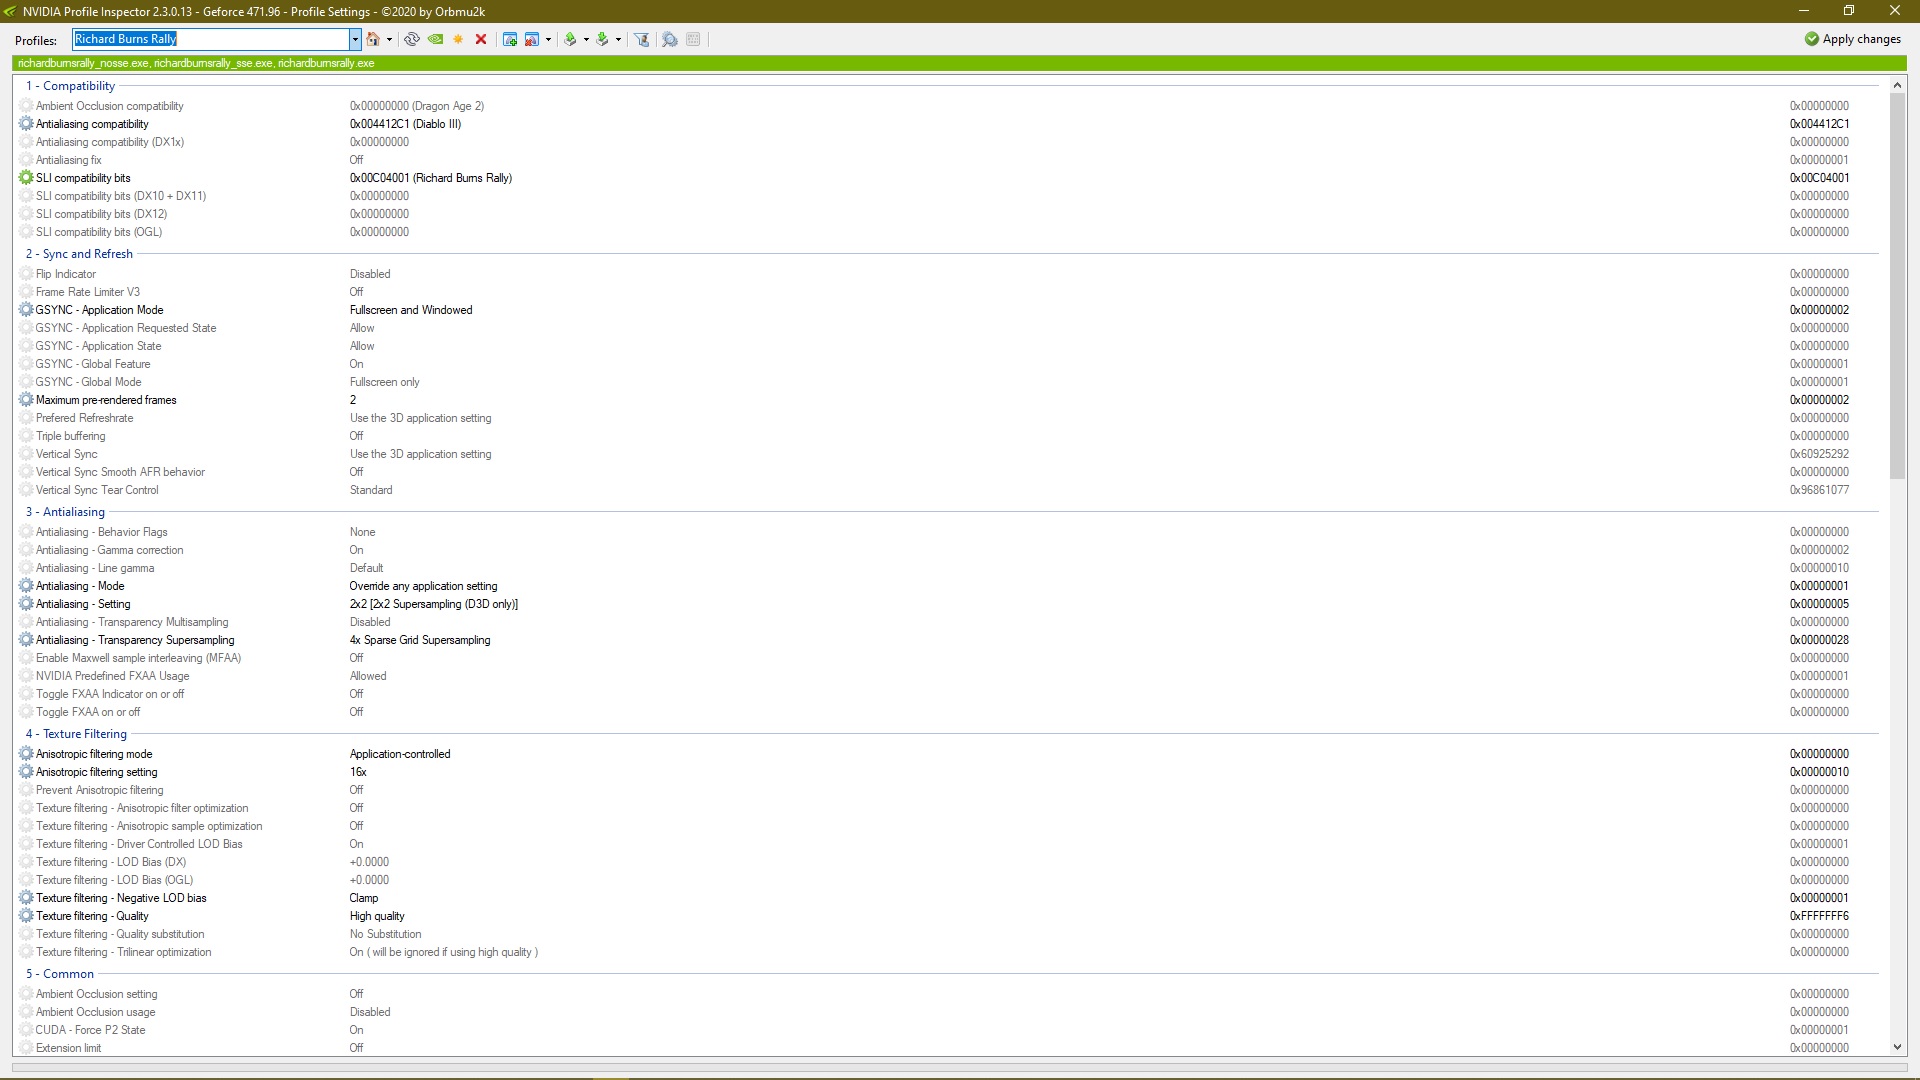The image size is (1920, 1080).
Task: Select the 'Frame Rate Limiter V3' setting
Action: (x=88, y=292)
